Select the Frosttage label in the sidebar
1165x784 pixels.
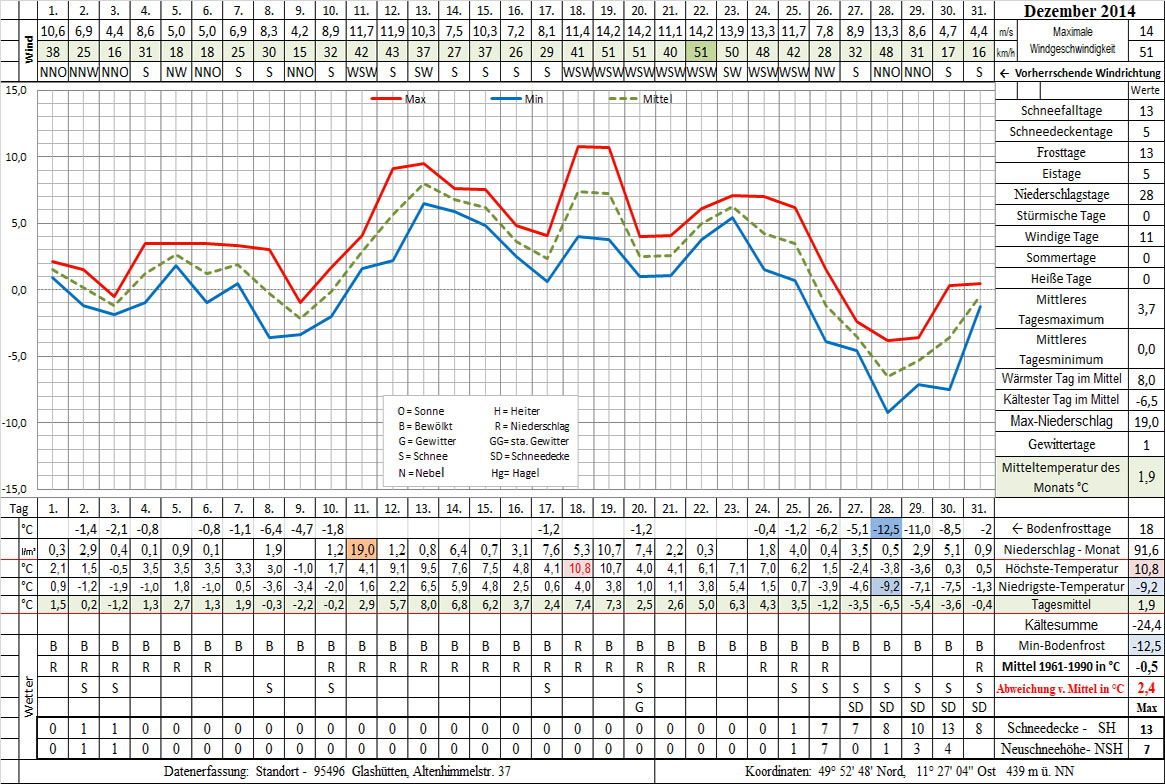(1061, 153)
